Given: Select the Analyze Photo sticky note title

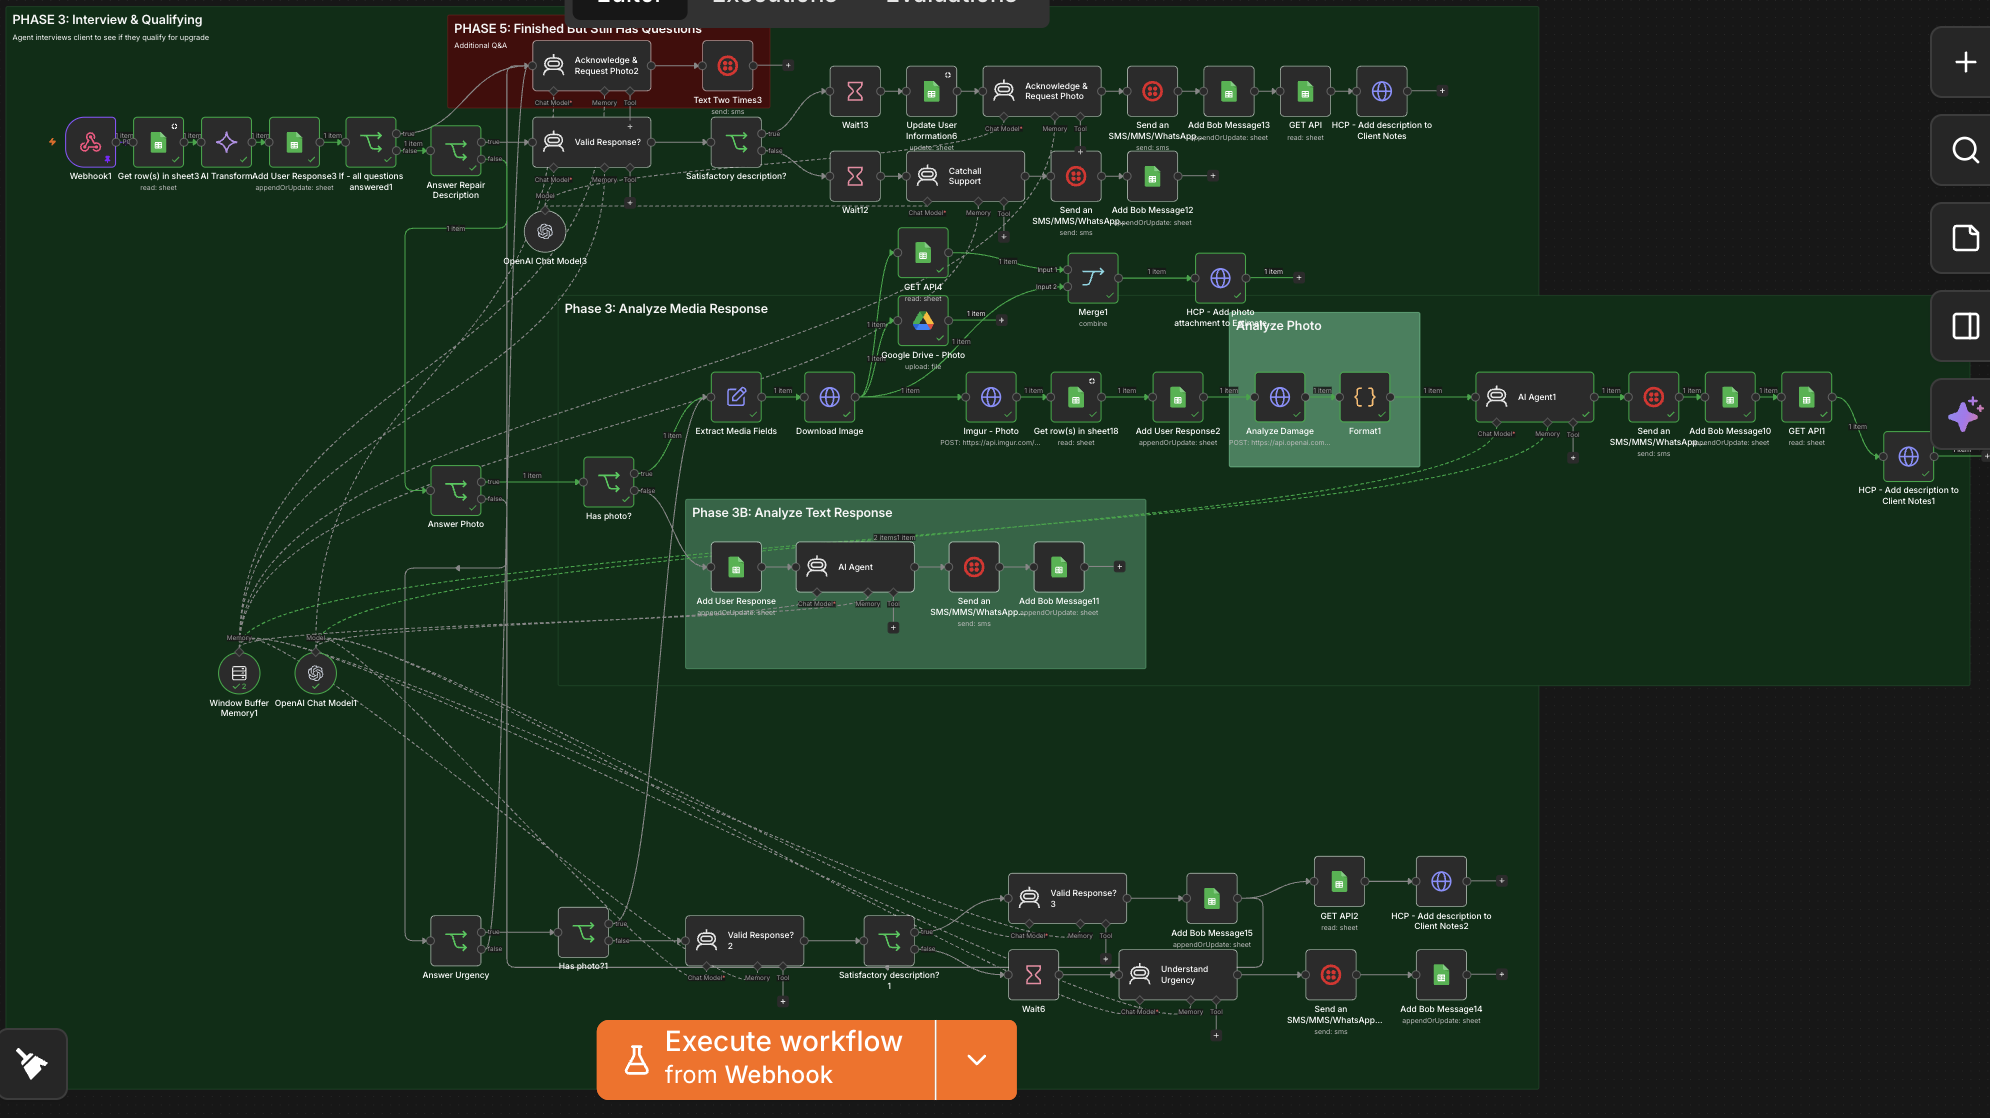Looking at the screenshot, I should [x=1279, y=326].
